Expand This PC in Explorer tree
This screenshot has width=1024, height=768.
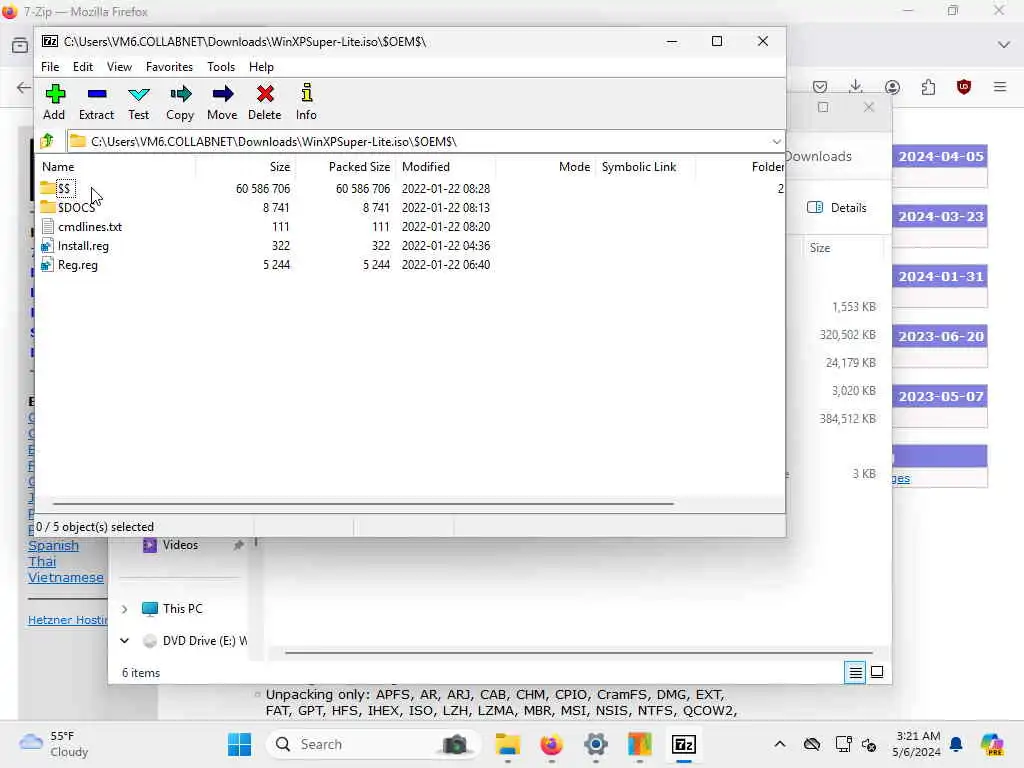(x=124, y=609)
